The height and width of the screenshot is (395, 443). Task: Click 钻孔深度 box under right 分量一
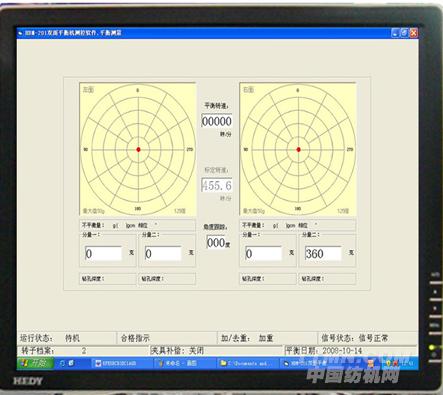tap(268, 279)
